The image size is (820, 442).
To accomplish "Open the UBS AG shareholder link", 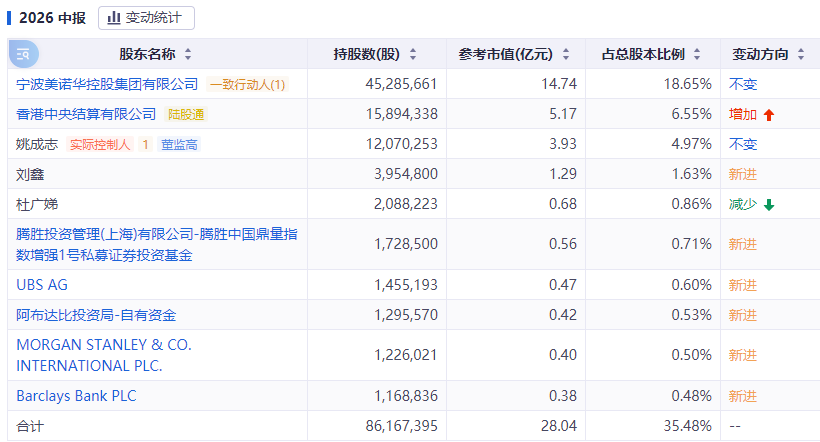I will pos(42,285).
